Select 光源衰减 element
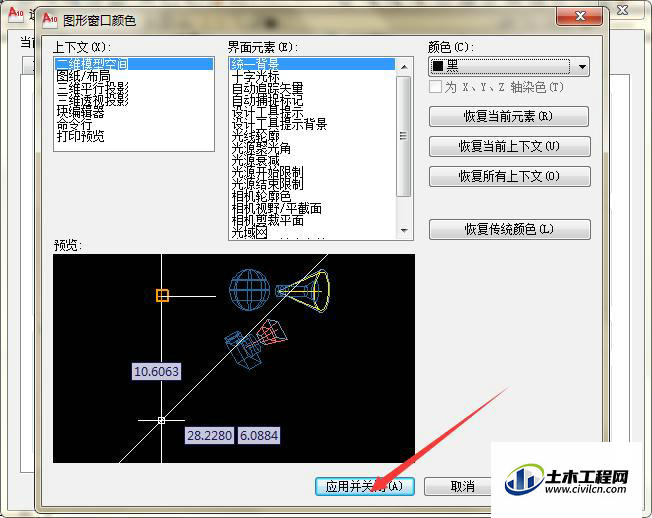 pos(255,160)
